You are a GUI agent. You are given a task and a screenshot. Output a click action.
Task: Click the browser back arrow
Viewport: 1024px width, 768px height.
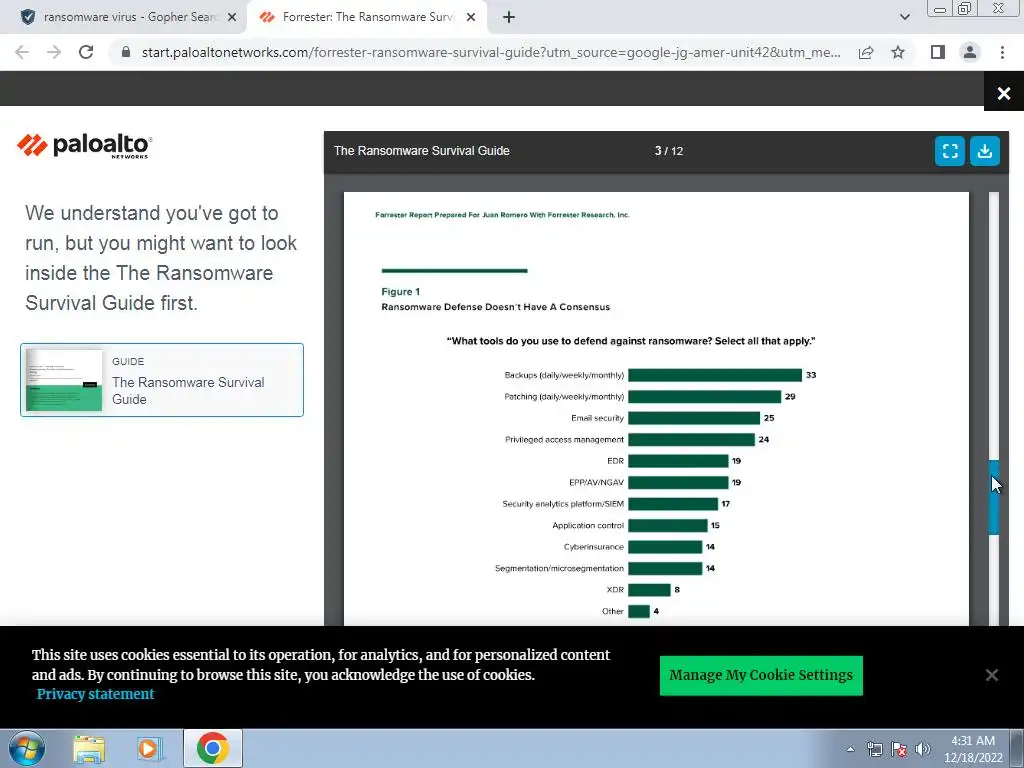(22, 52)
